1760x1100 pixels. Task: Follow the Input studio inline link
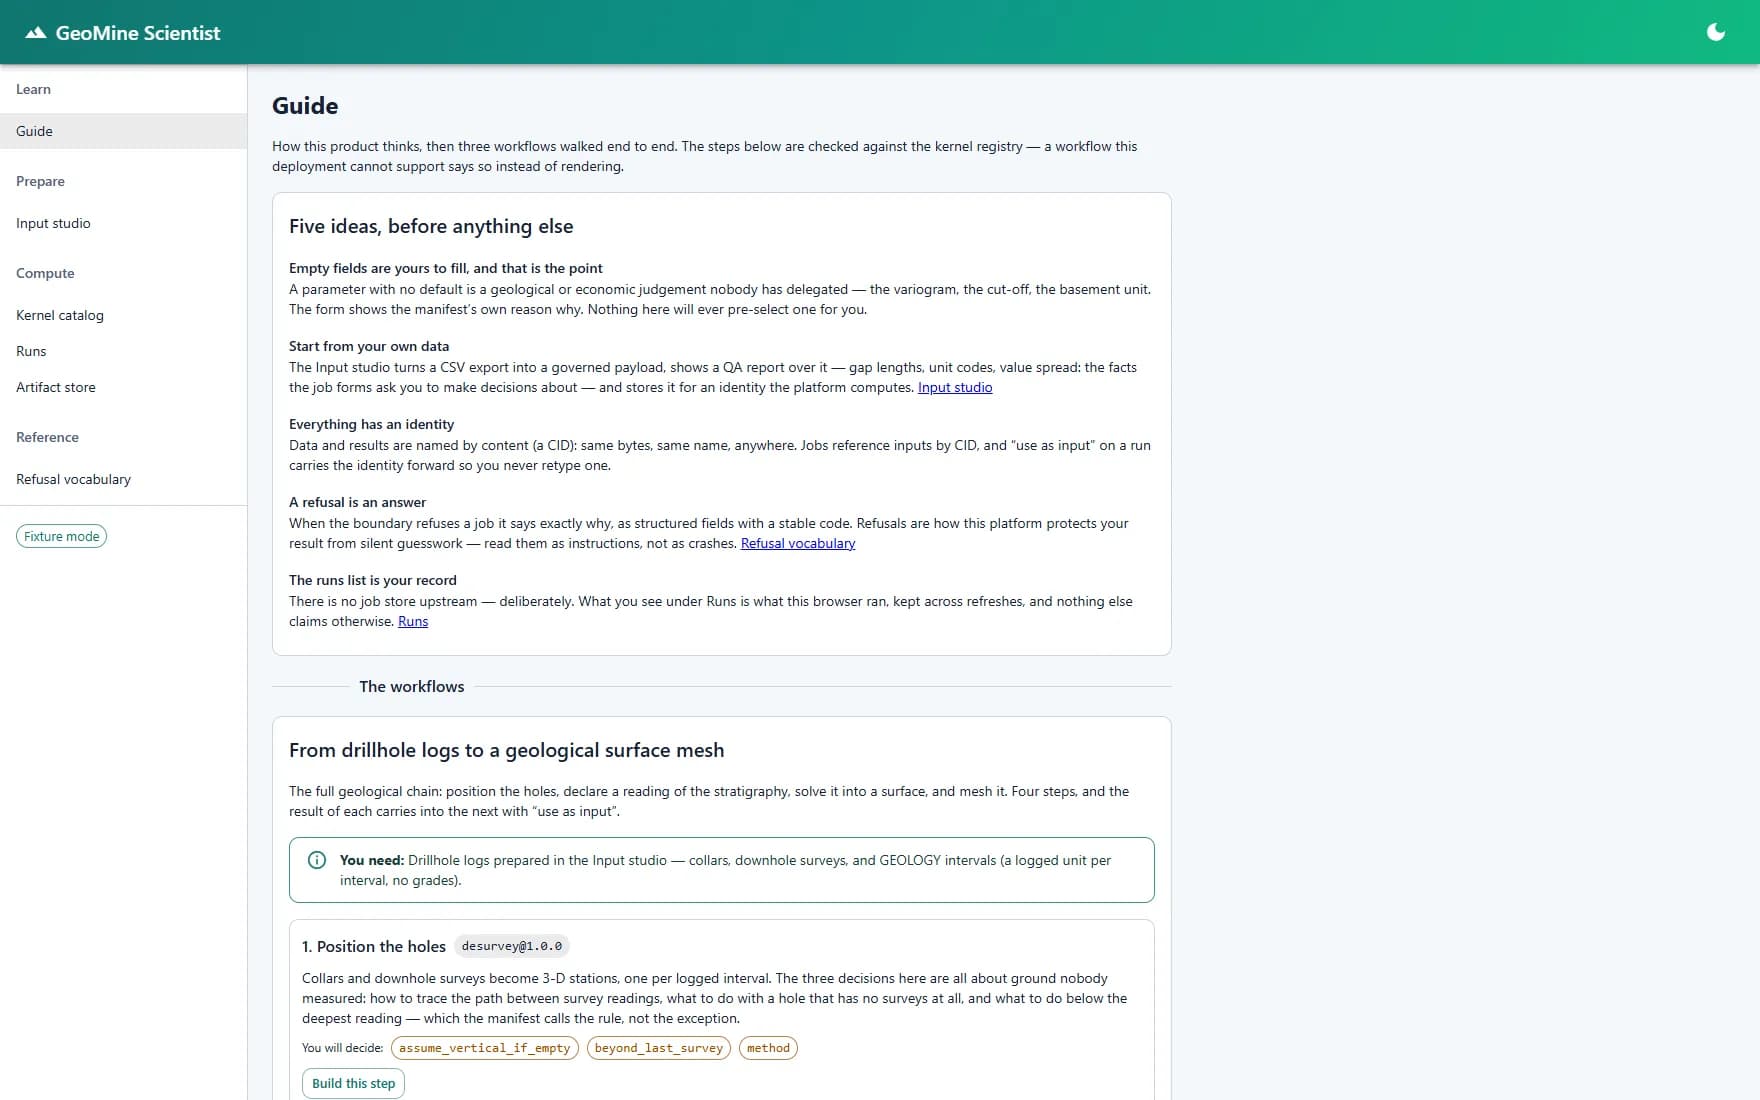(x=955, y=387)
